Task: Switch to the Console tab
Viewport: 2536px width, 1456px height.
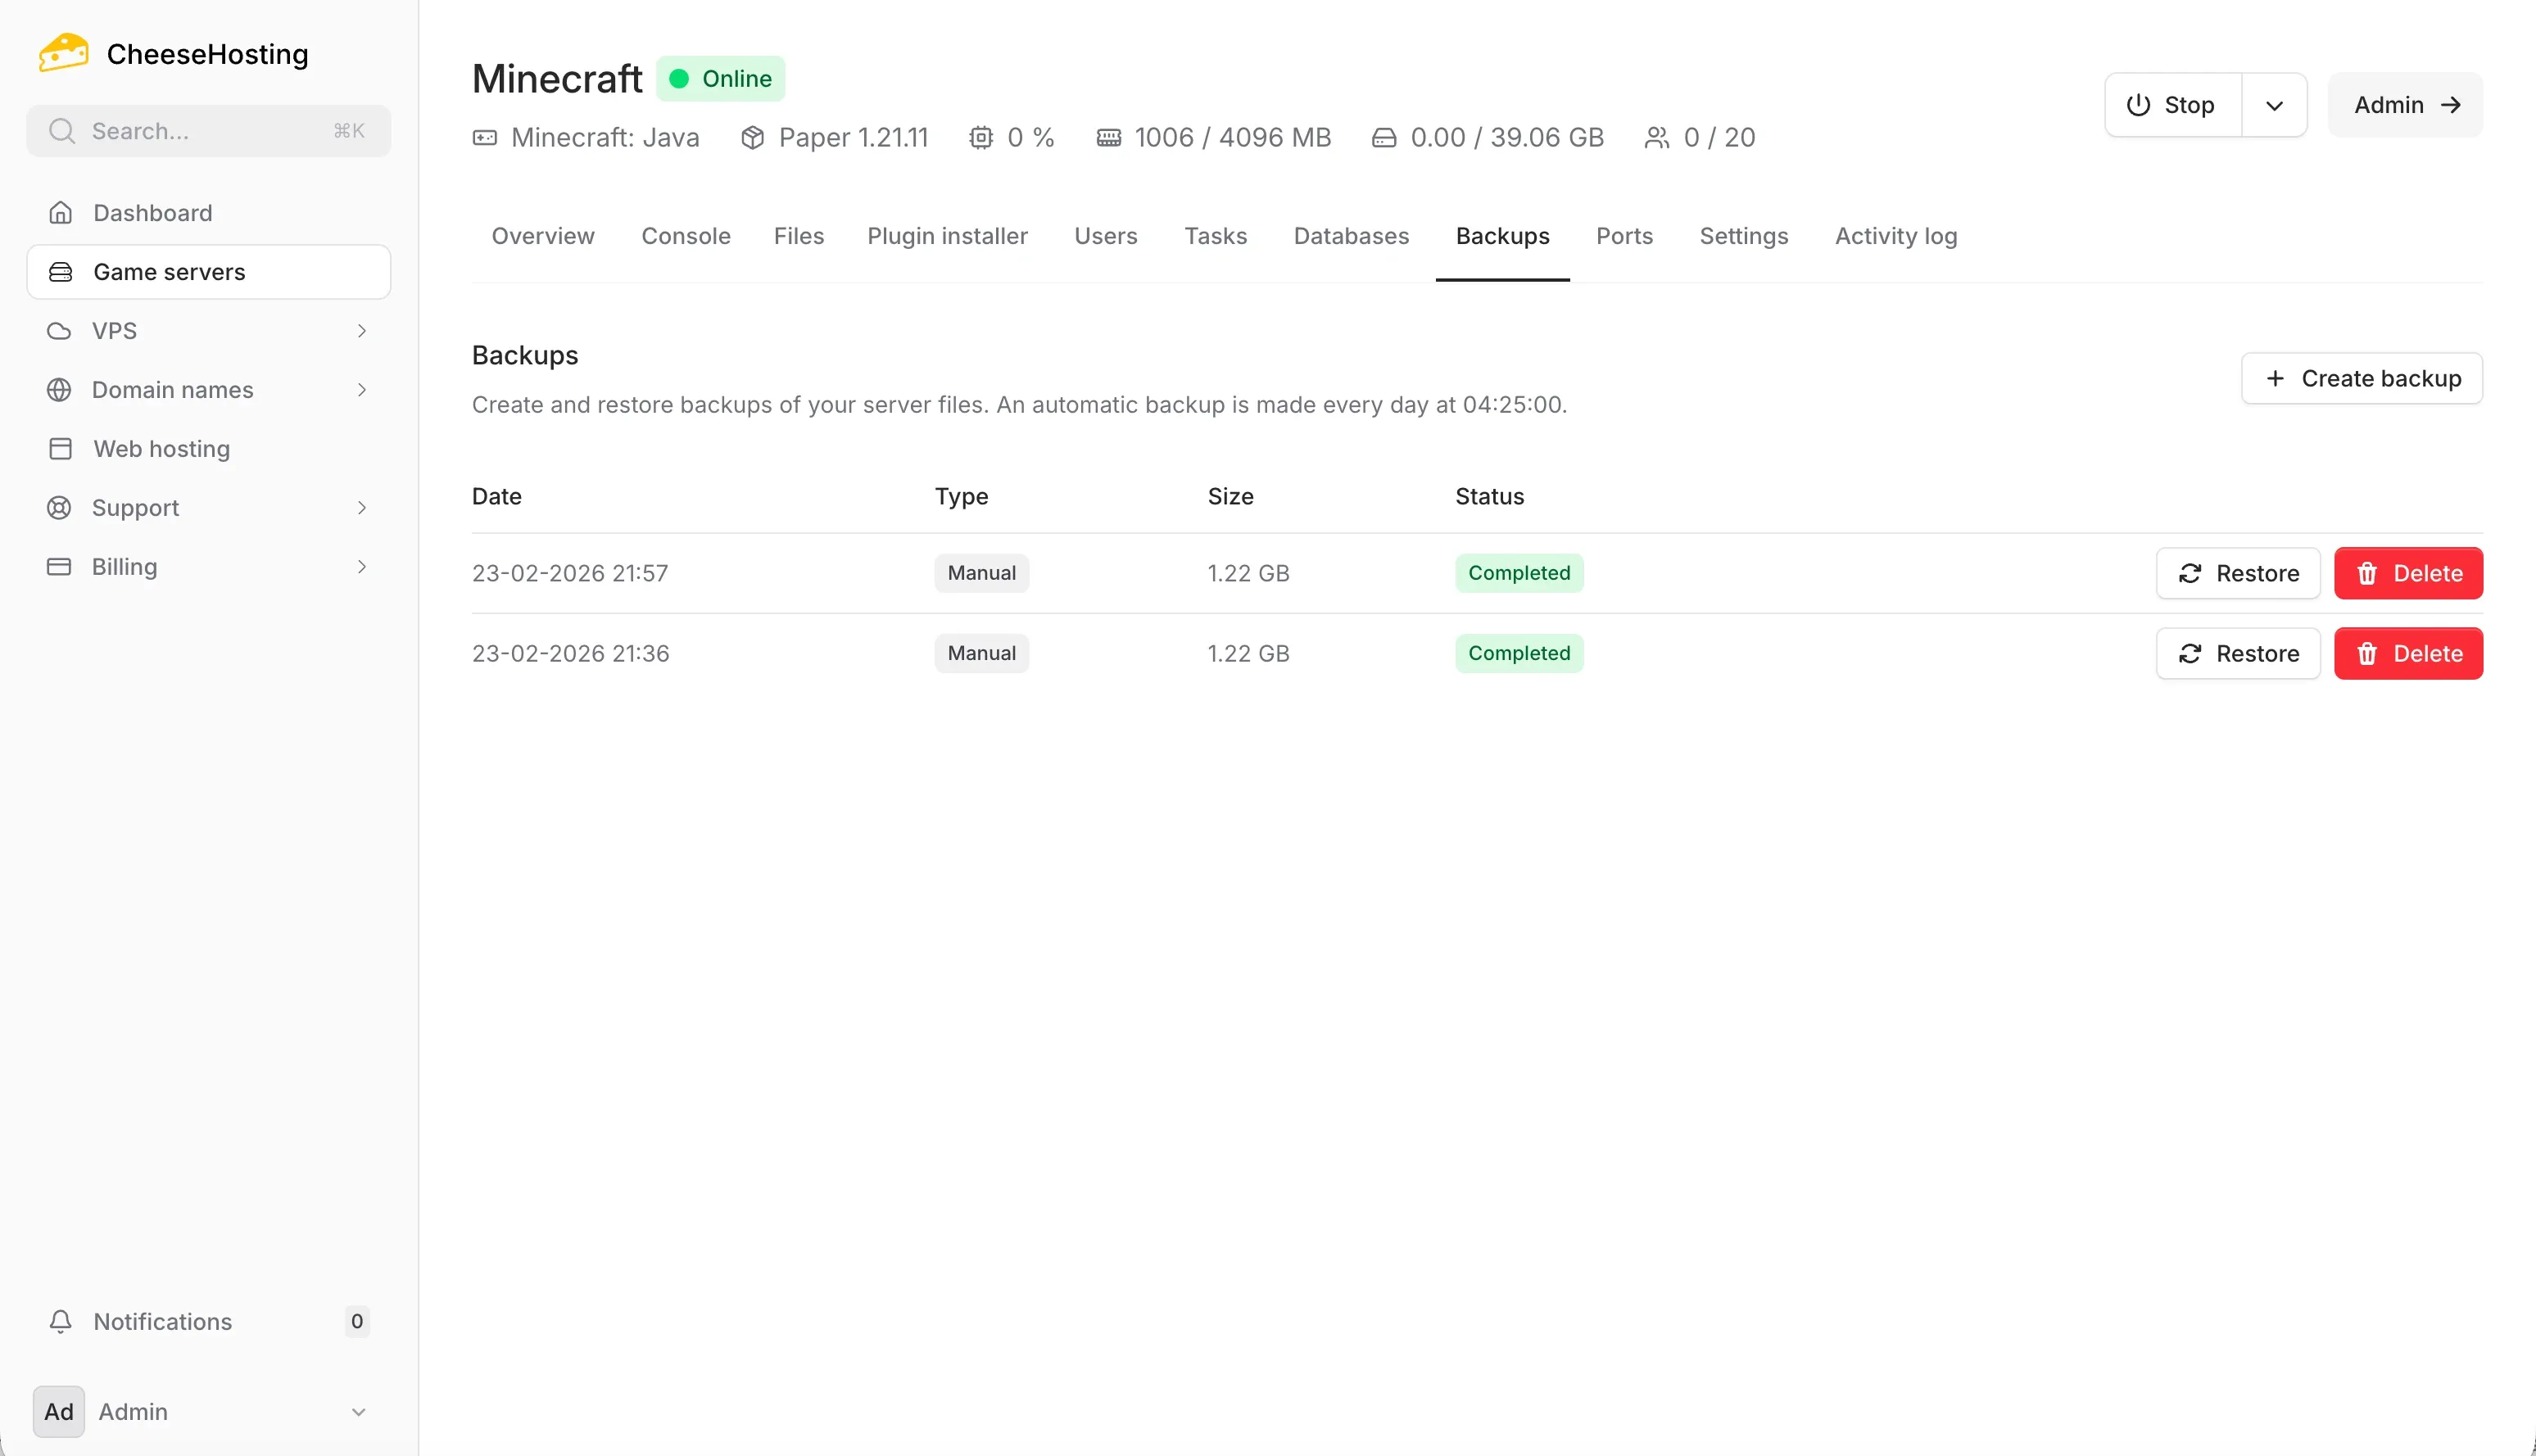Action: pyautogui.click(x=686, y=236)
